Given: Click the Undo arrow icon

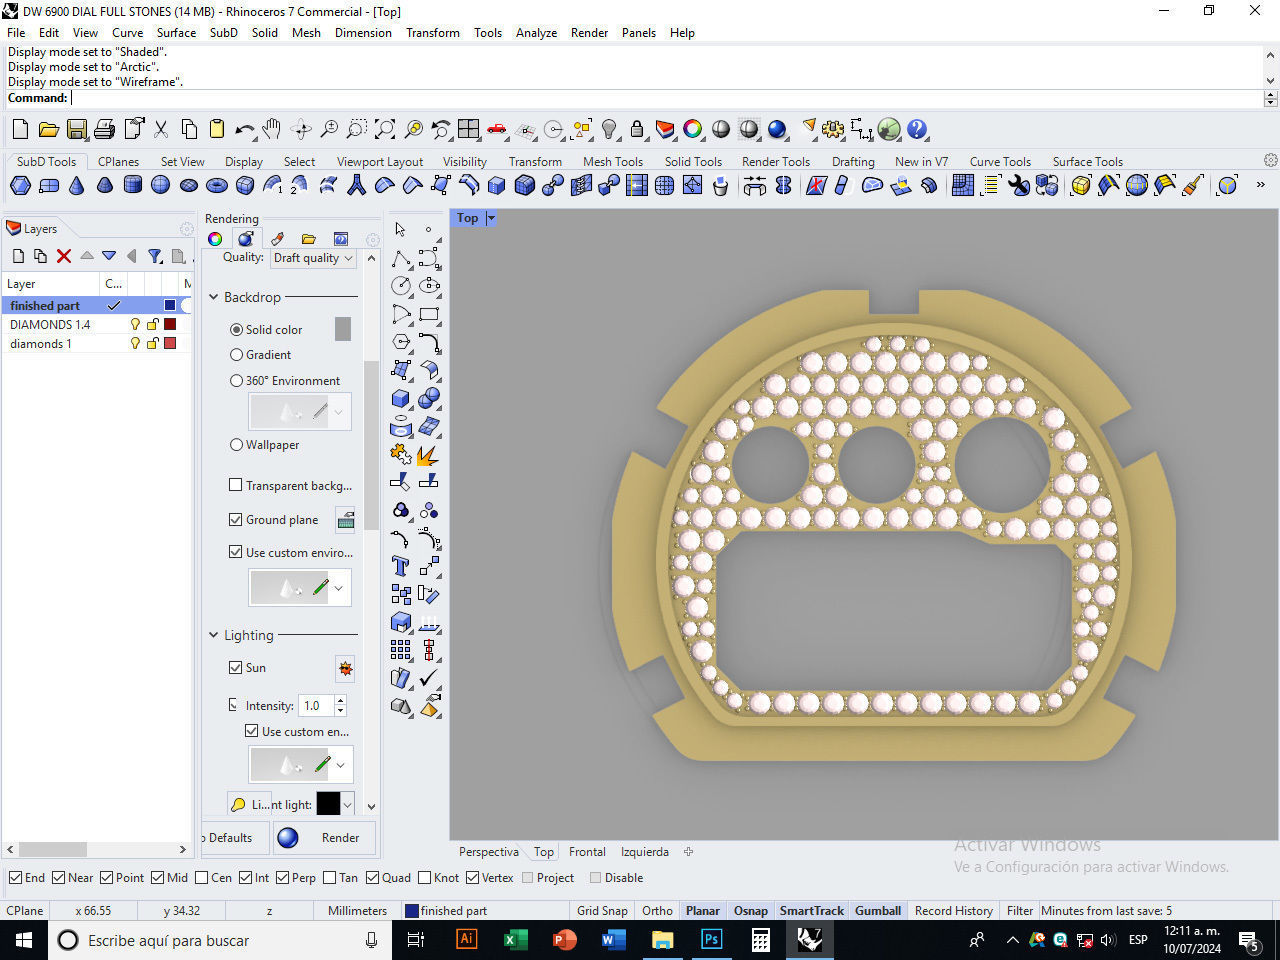Looking at the screenshot, I should pyautogui.click(x=244, y=129).
